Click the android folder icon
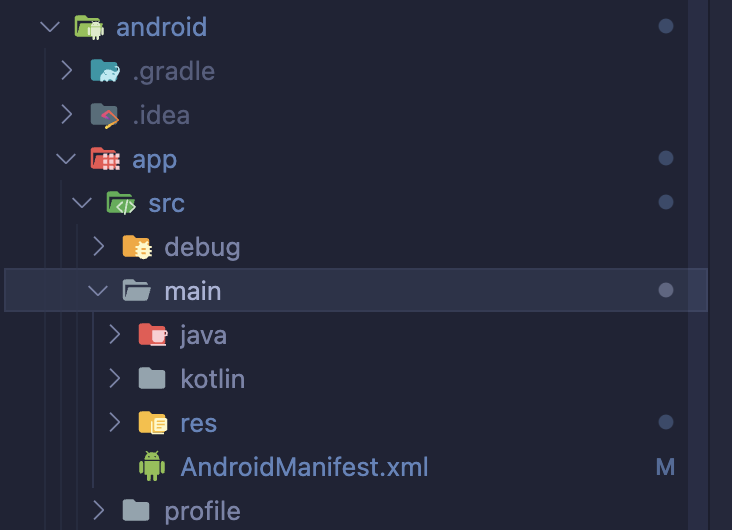732x530 pixels. [89, 27]
